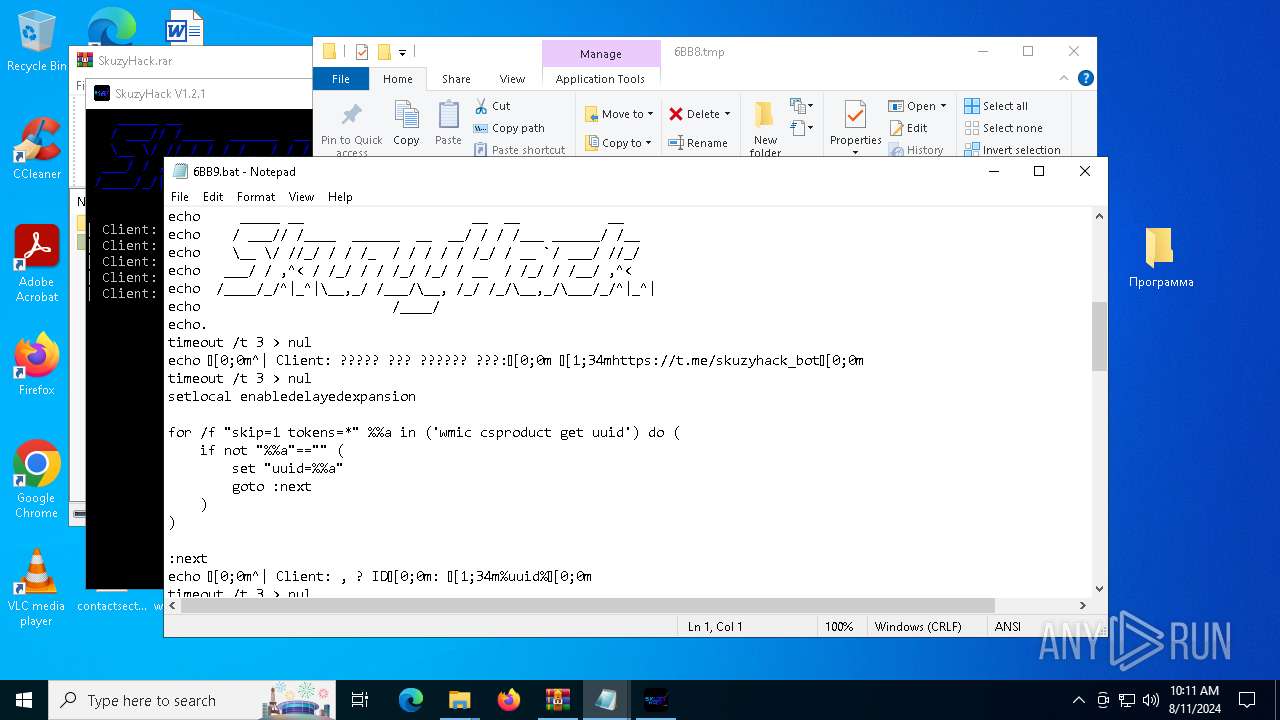Open the Open button dropdown arrow
This screenshot has height=720, width=1280.
point(943,106)
